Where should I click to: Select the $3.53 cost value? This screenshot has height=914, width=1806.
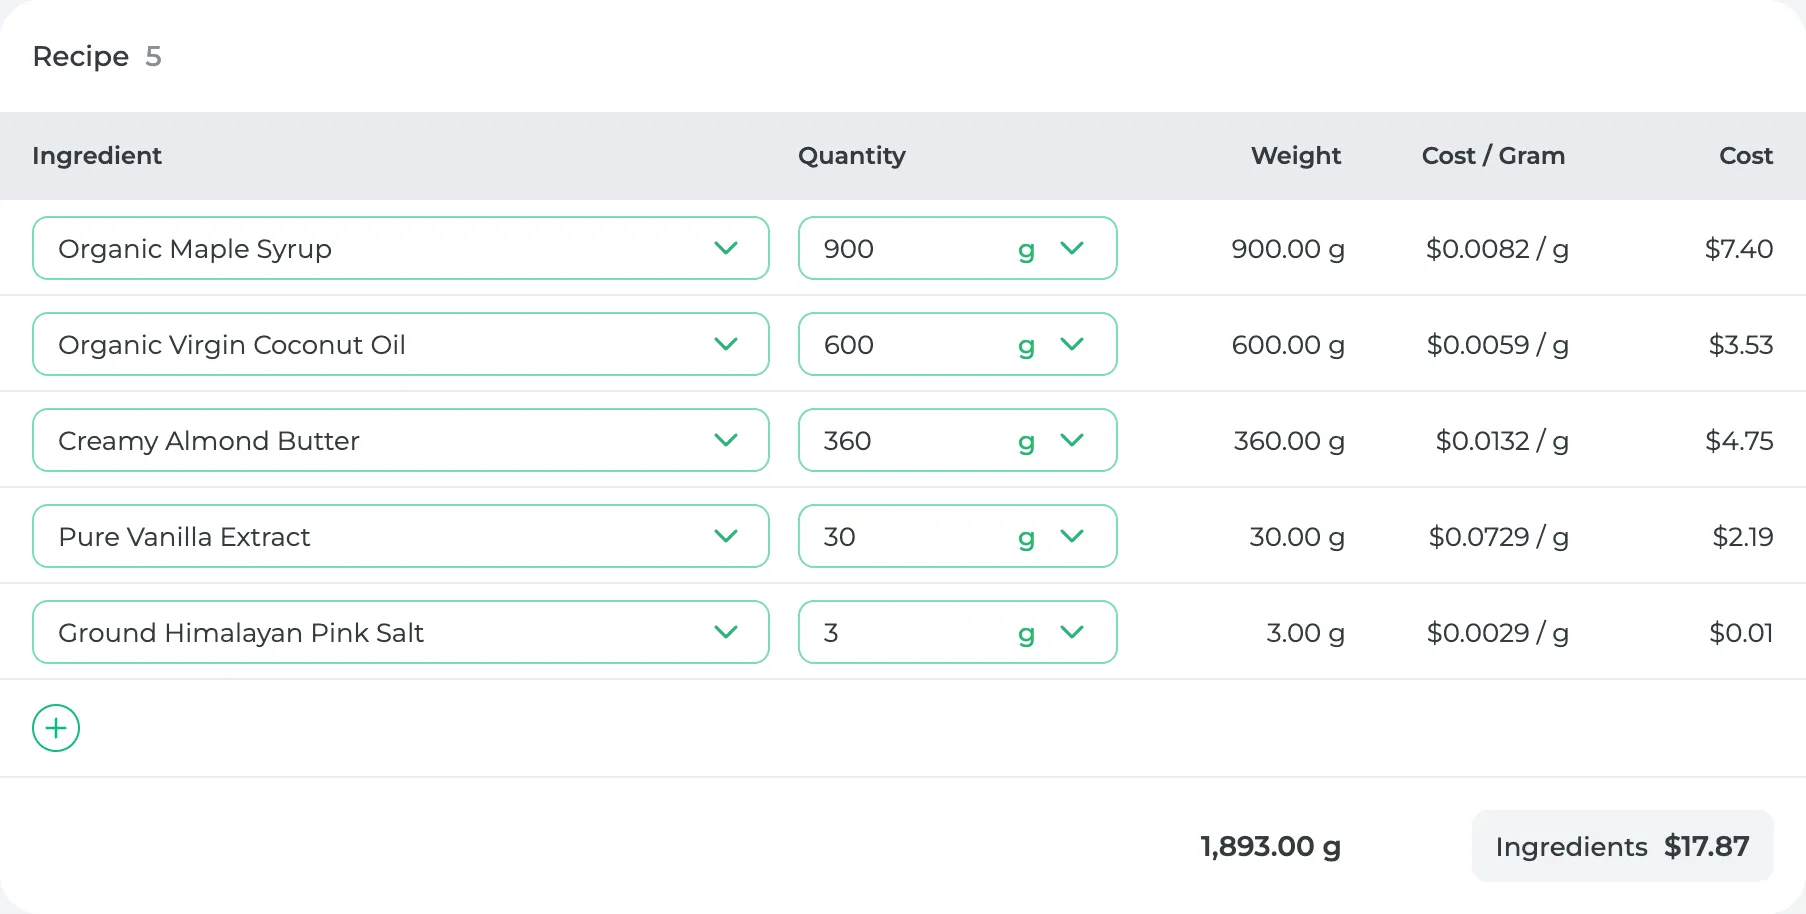pyautogui.click(x=1741, y=344)
